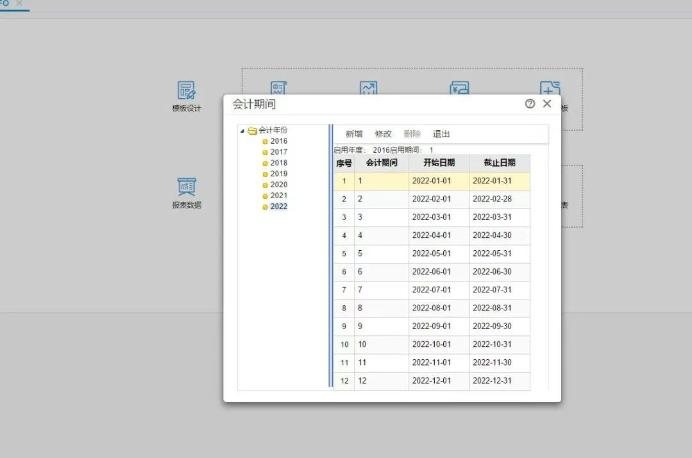
Task: Click the 会计期间 column header
Action: point(382,163)
